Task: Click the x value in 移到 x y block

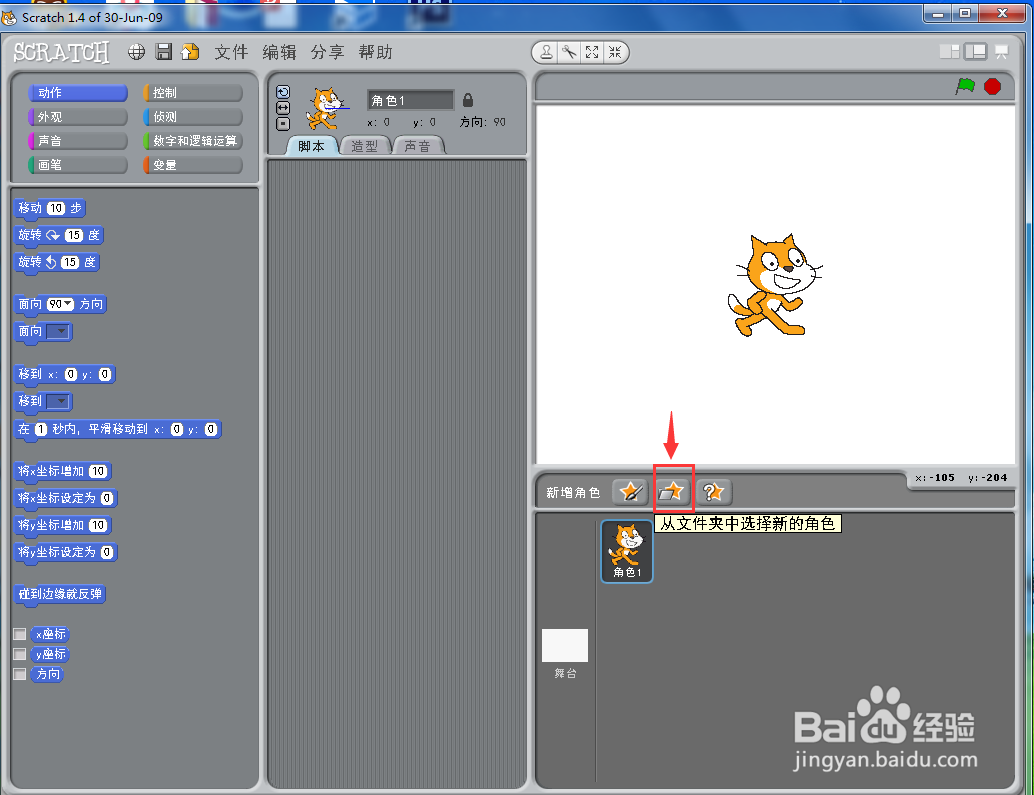Action: pos(71,374)
